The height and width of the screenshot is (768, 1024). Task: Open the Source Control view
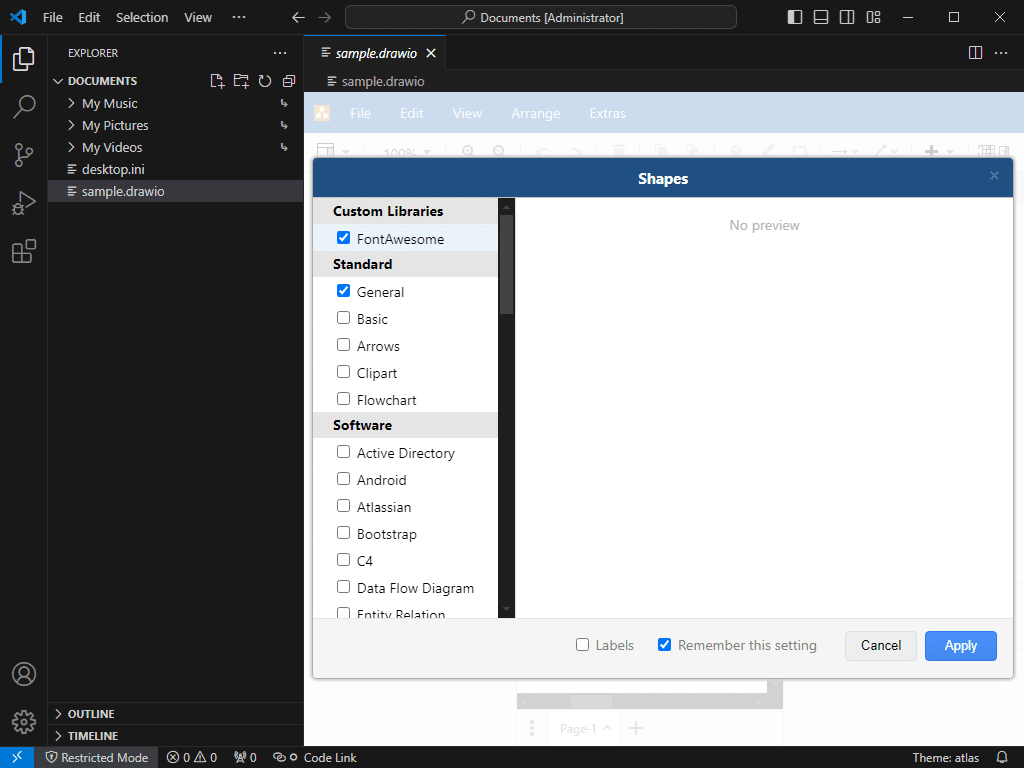click(24, 155)
